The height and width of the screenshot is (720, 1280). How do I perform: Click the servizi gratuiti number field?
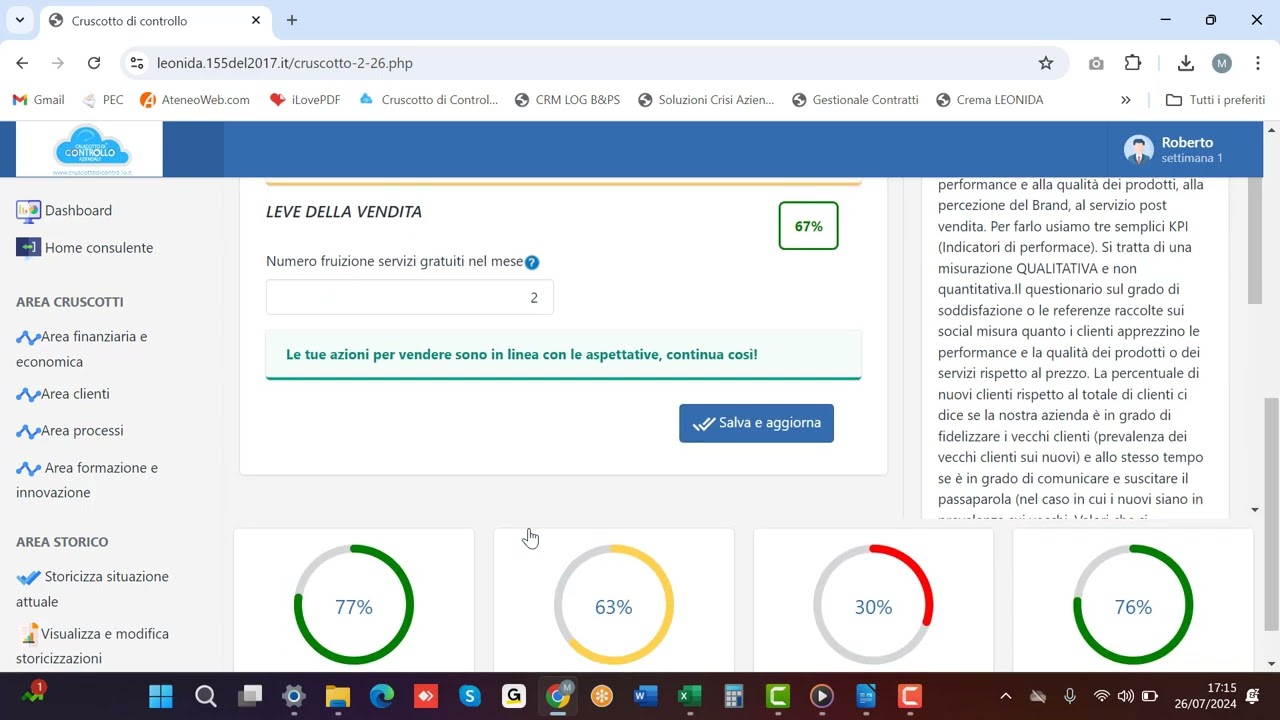[x=409, y=298]
